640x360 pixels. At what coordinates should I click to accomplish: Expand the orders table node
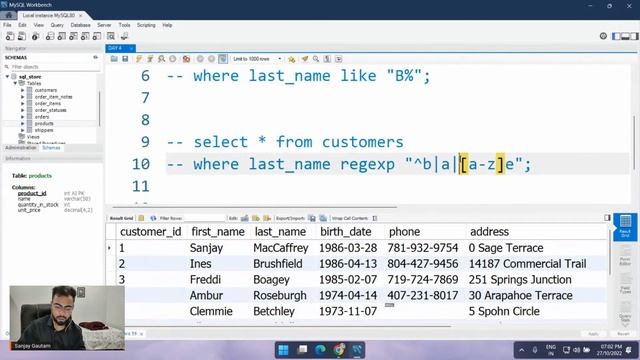pyautogui.click(x=23, y=117)
